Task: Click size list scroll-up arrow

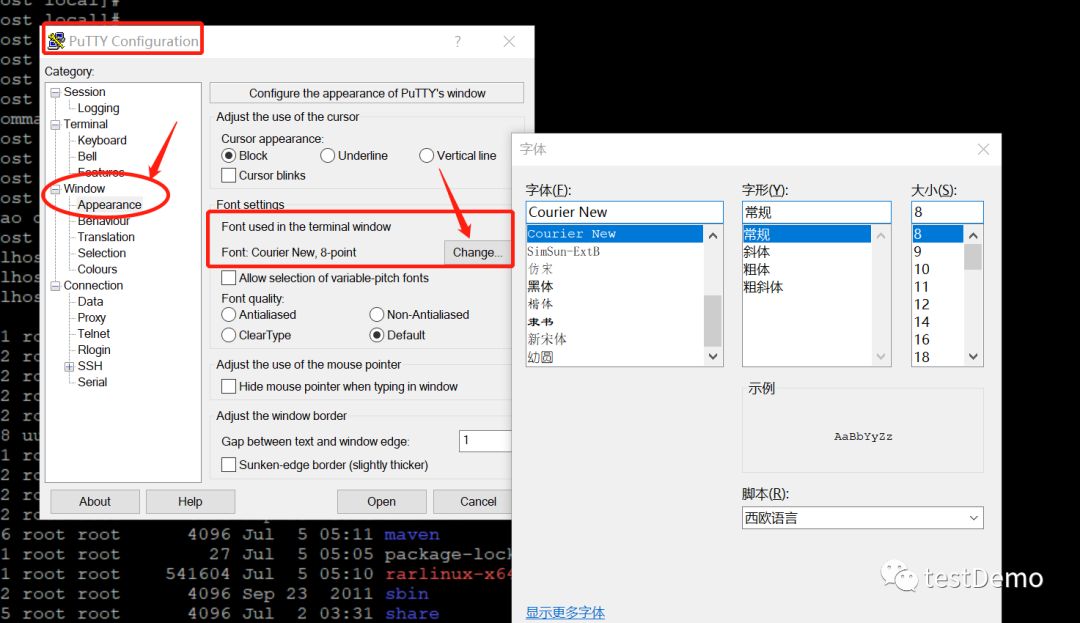Action: [x=973, y=235]
